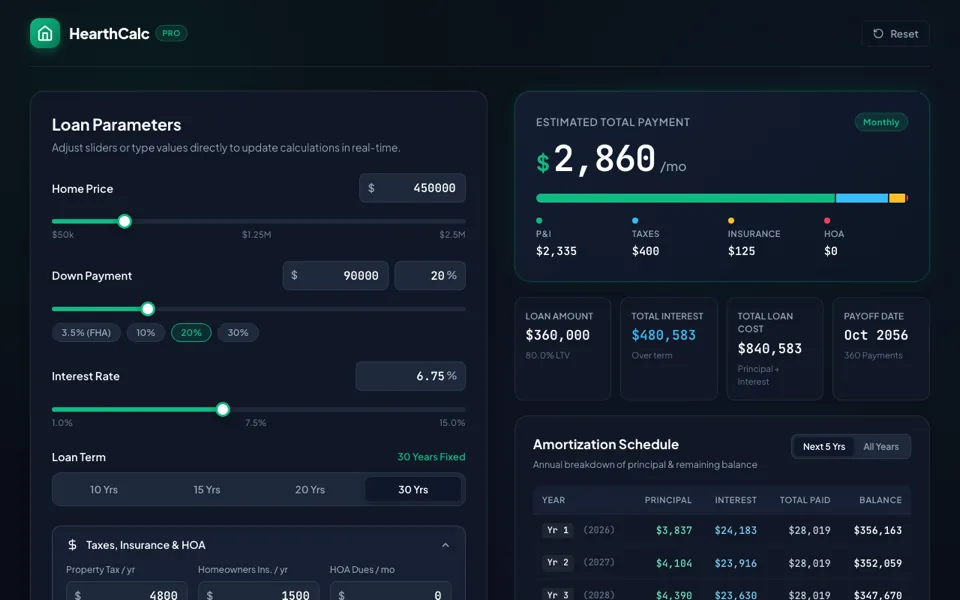Image resolution: width=960 pixels, height=600 pixels.
Task: Click the blue Taxes segment of payment bar
Action: (862, 198)
